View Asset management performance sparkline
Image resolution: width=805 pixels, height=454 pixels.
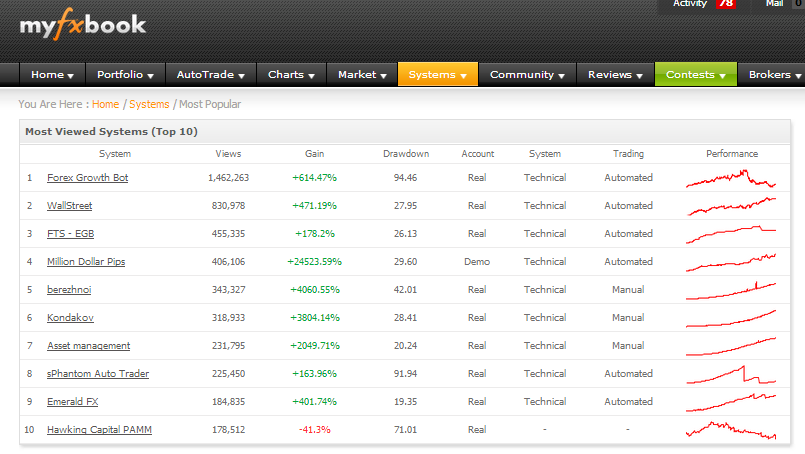731,346
